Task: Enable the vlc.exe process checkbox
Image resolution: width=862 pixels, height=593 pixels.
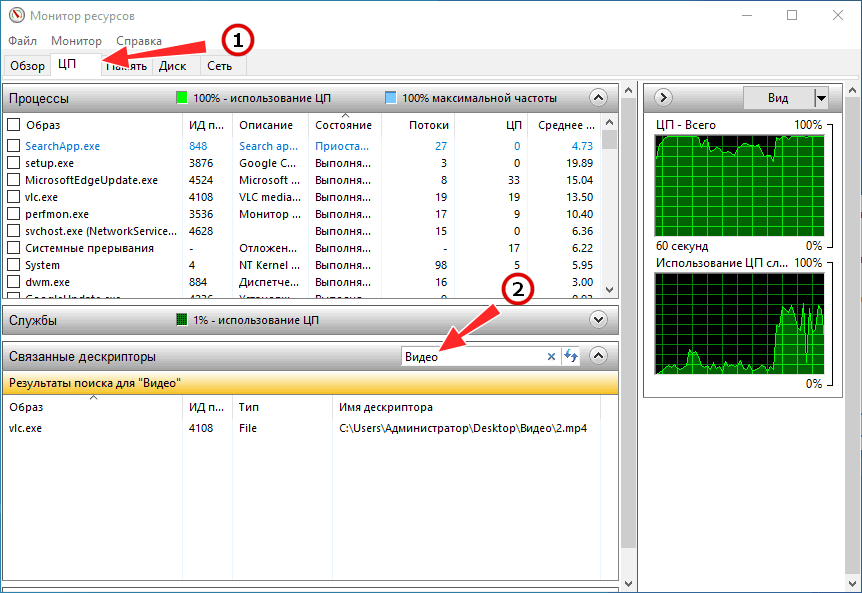Action: coord(14,197)
